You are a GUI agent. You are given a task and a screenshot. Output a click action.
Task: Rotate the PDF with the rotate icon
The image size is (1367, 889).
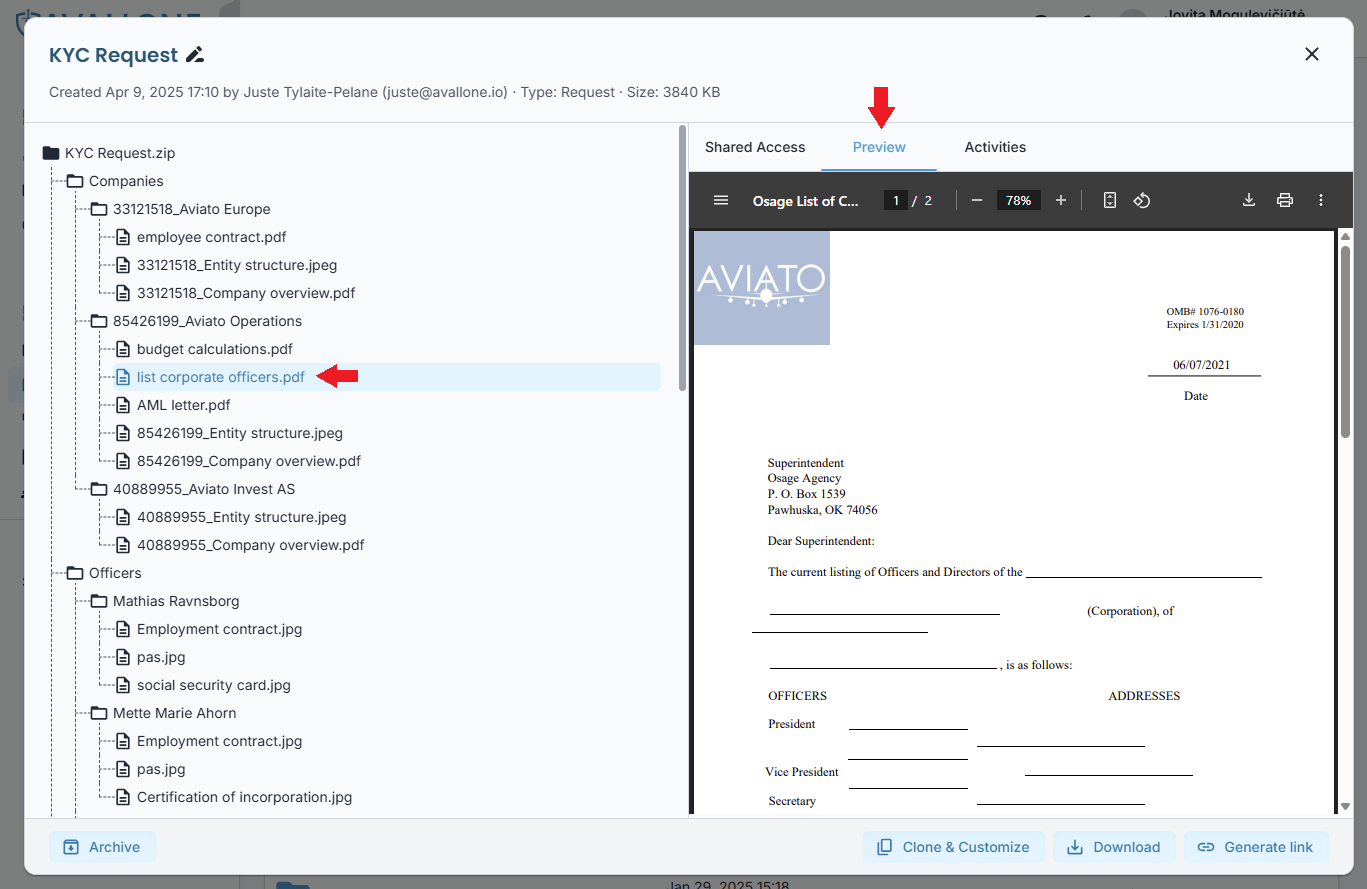(x=1142, y=200)
